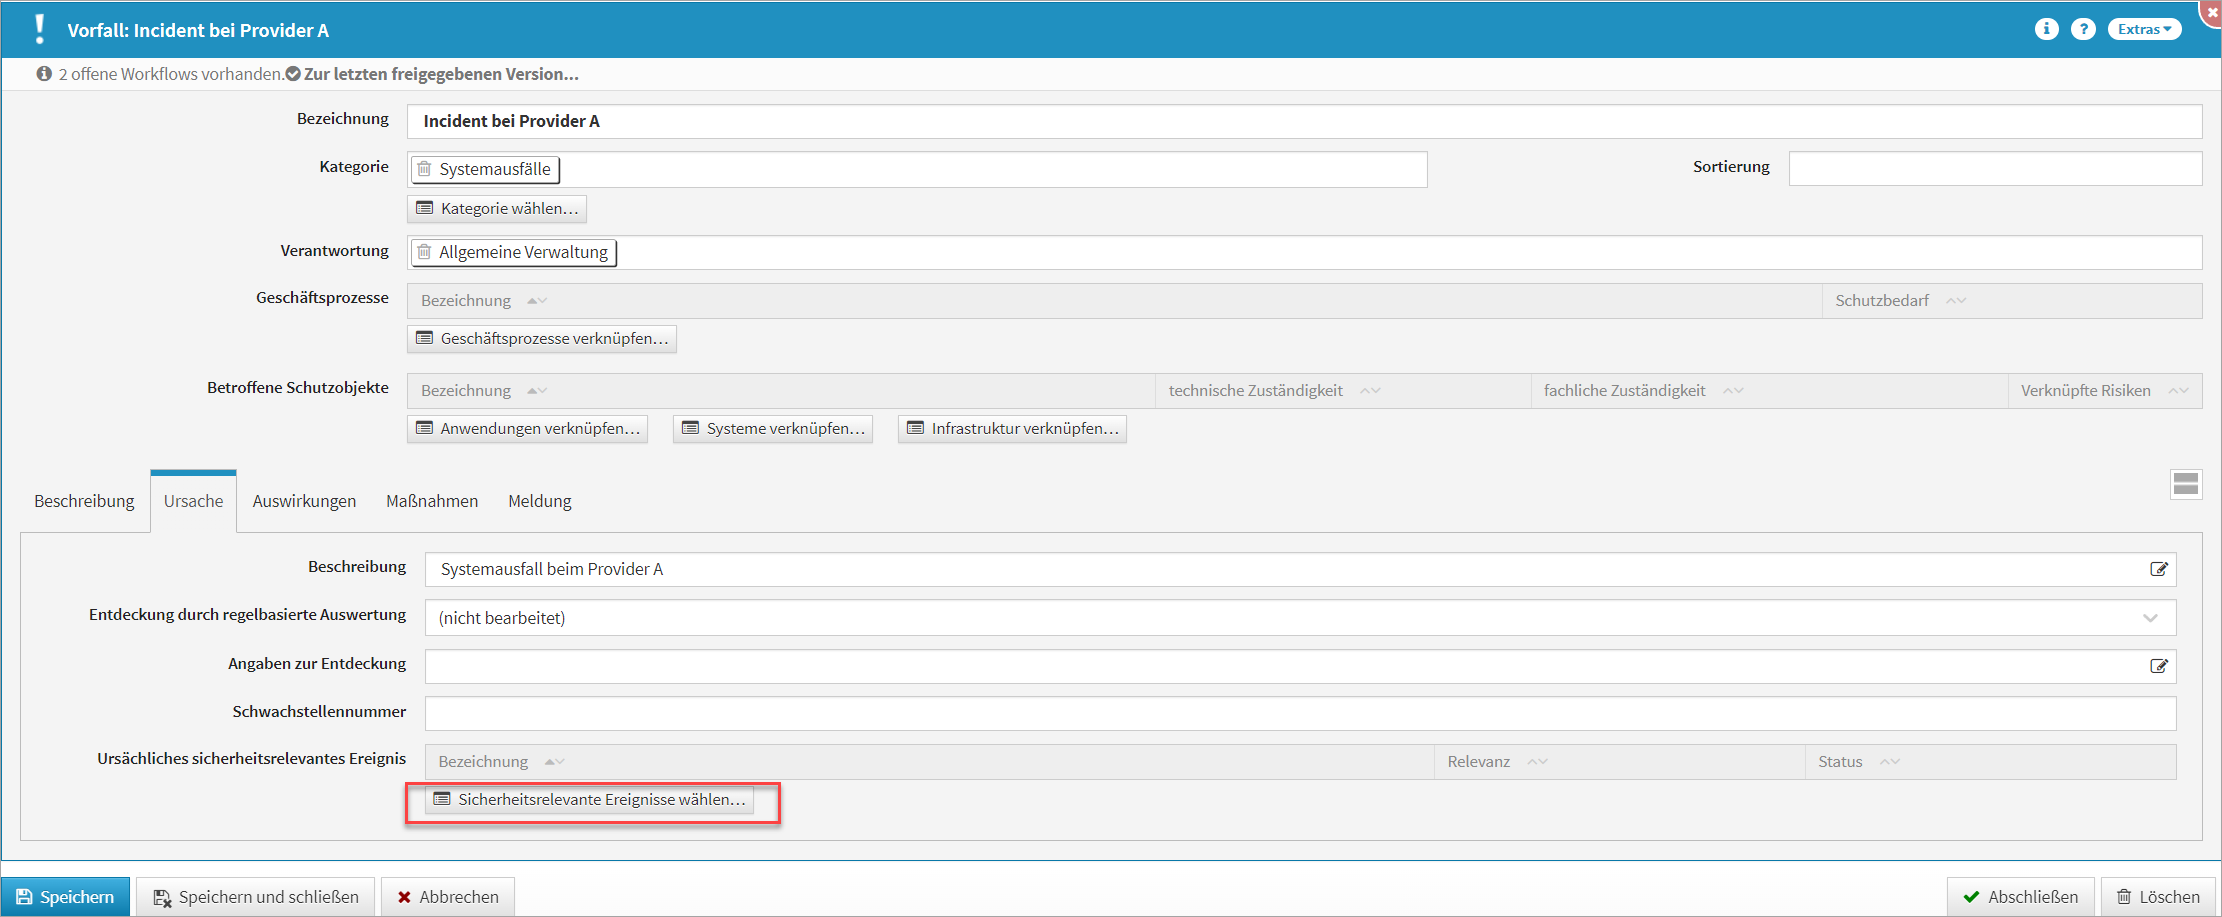Follow Zur letzten freigegebenen Version link
Image resolution: width=2222 pixels, height=917 pixels.
[440, 74]
